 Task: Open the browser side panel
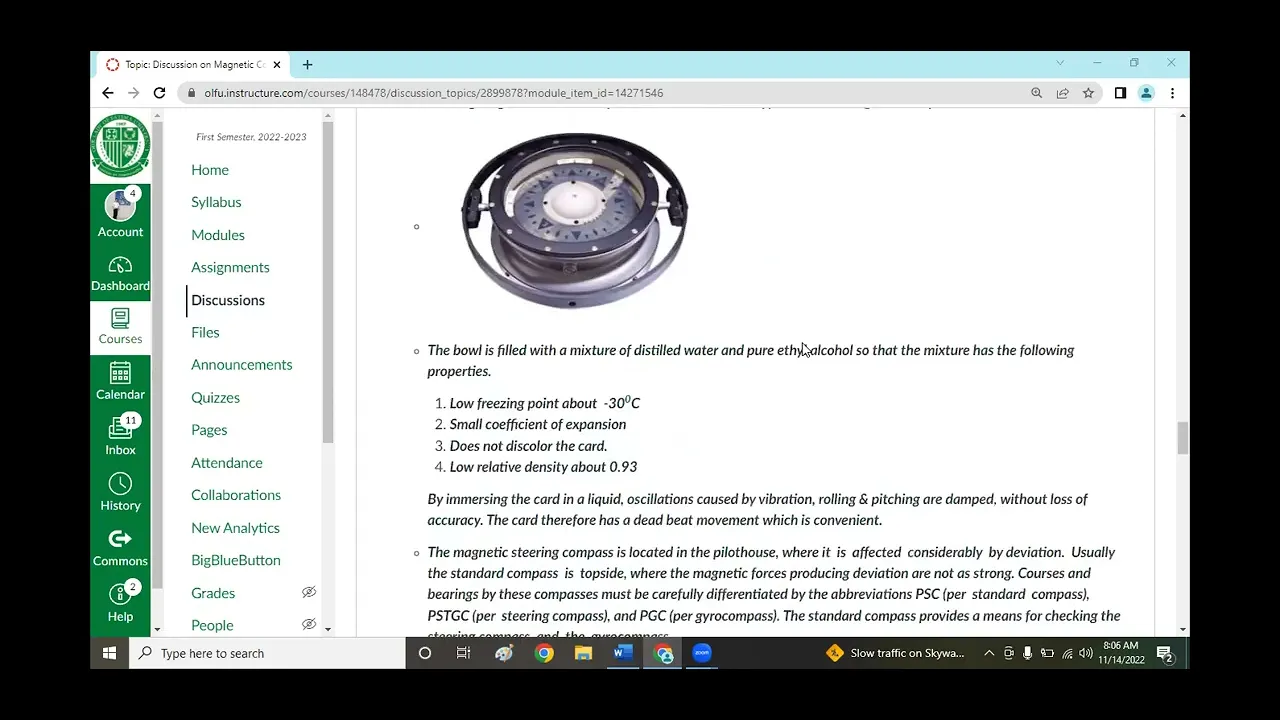pyautogui.click(x=1120, y=93)
